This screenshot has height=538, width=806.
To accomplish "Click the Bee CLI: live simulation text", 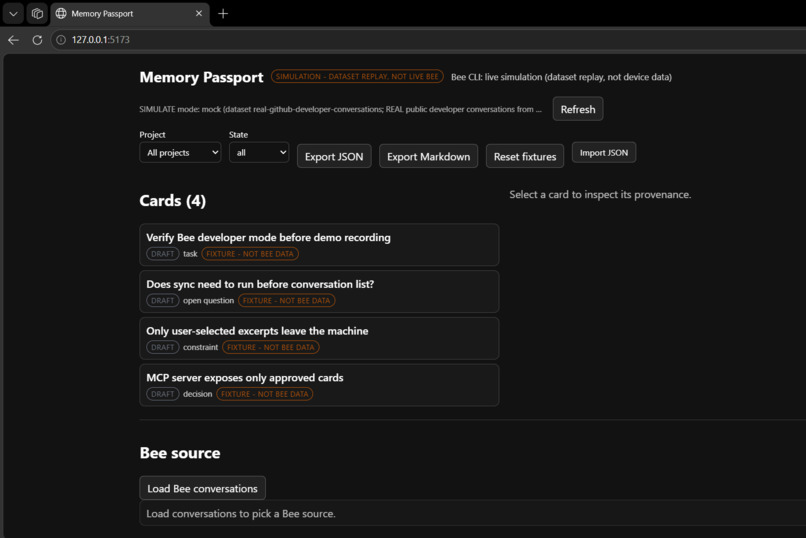I will (x=561, y=77).
